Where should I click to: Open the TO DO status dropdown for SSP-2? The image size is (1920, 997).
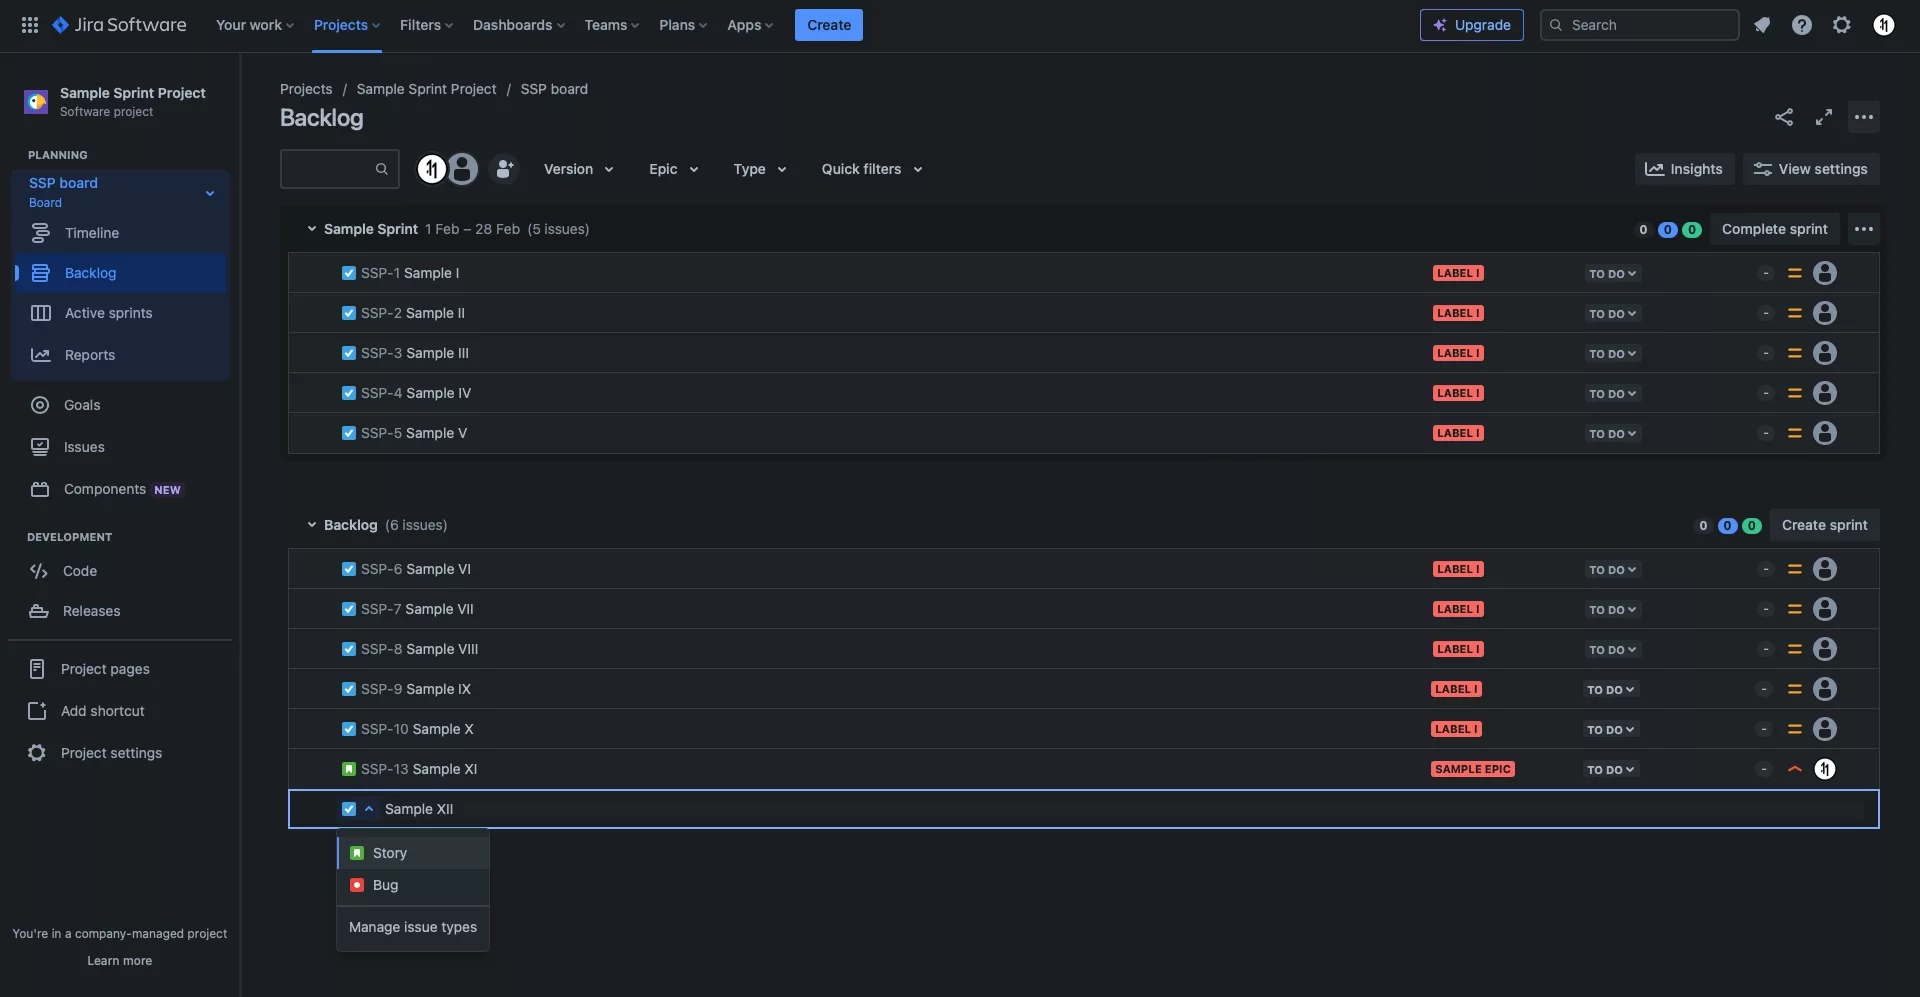click(1612, 313)
